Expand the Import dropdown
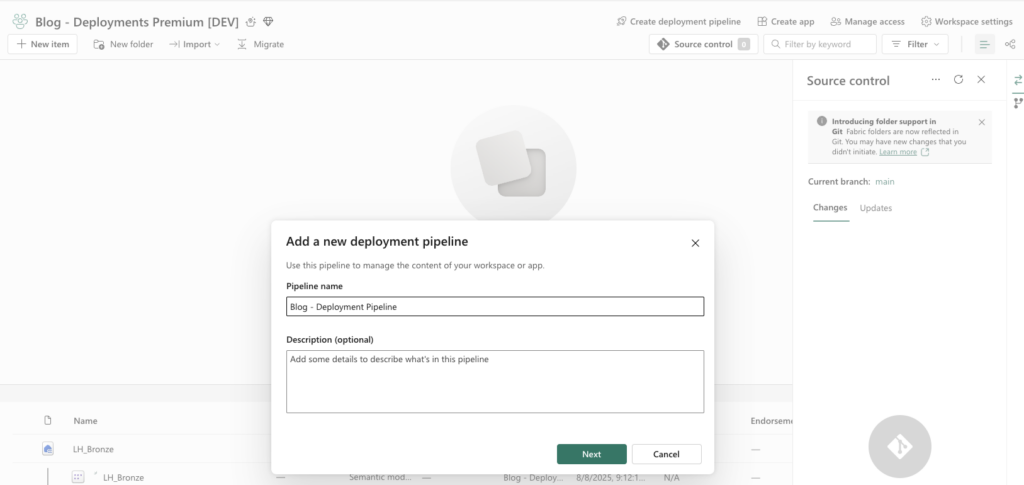The height and width of the screenshot is (485, 1024). (x=194, y=44)
